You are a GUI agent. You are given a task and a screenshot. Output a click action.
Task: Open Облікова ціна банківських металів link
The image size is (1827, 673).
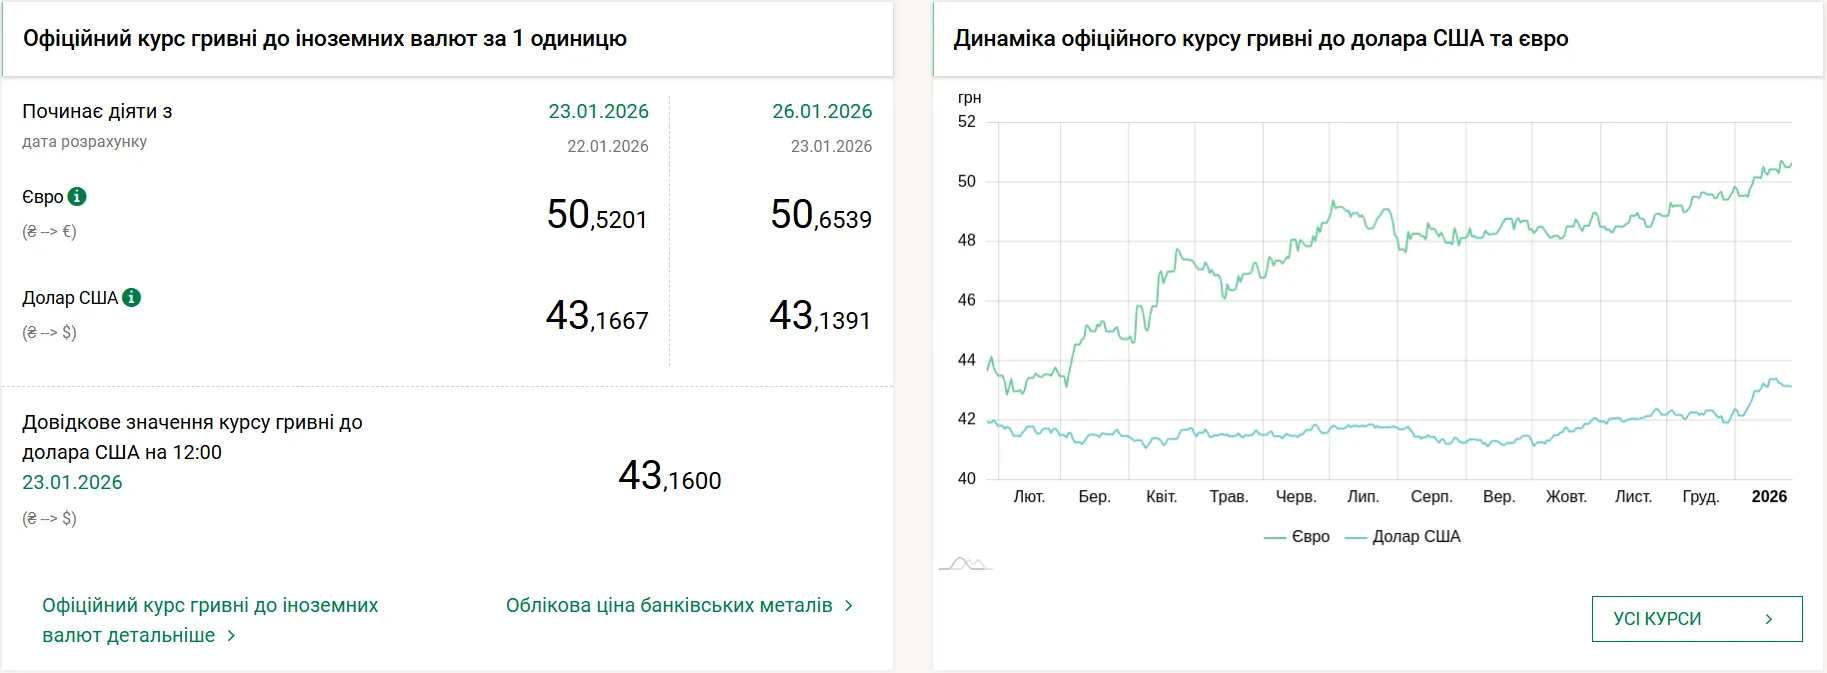[x=669, y=606]
